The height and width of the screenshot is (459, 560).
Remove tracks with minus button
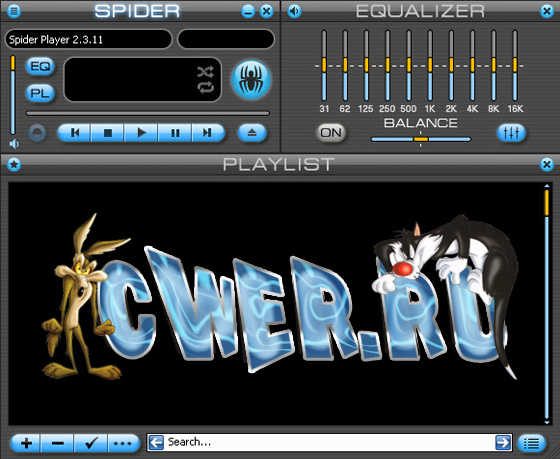coord(58,444)
